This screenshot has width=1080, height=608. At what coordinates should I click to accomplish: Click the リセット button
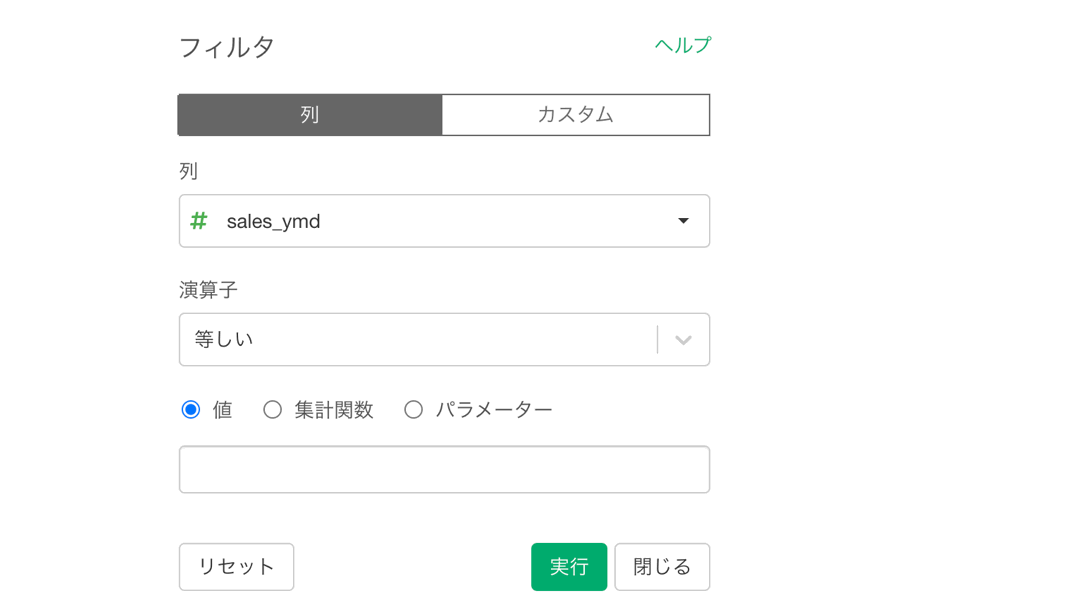pos(236,567)
